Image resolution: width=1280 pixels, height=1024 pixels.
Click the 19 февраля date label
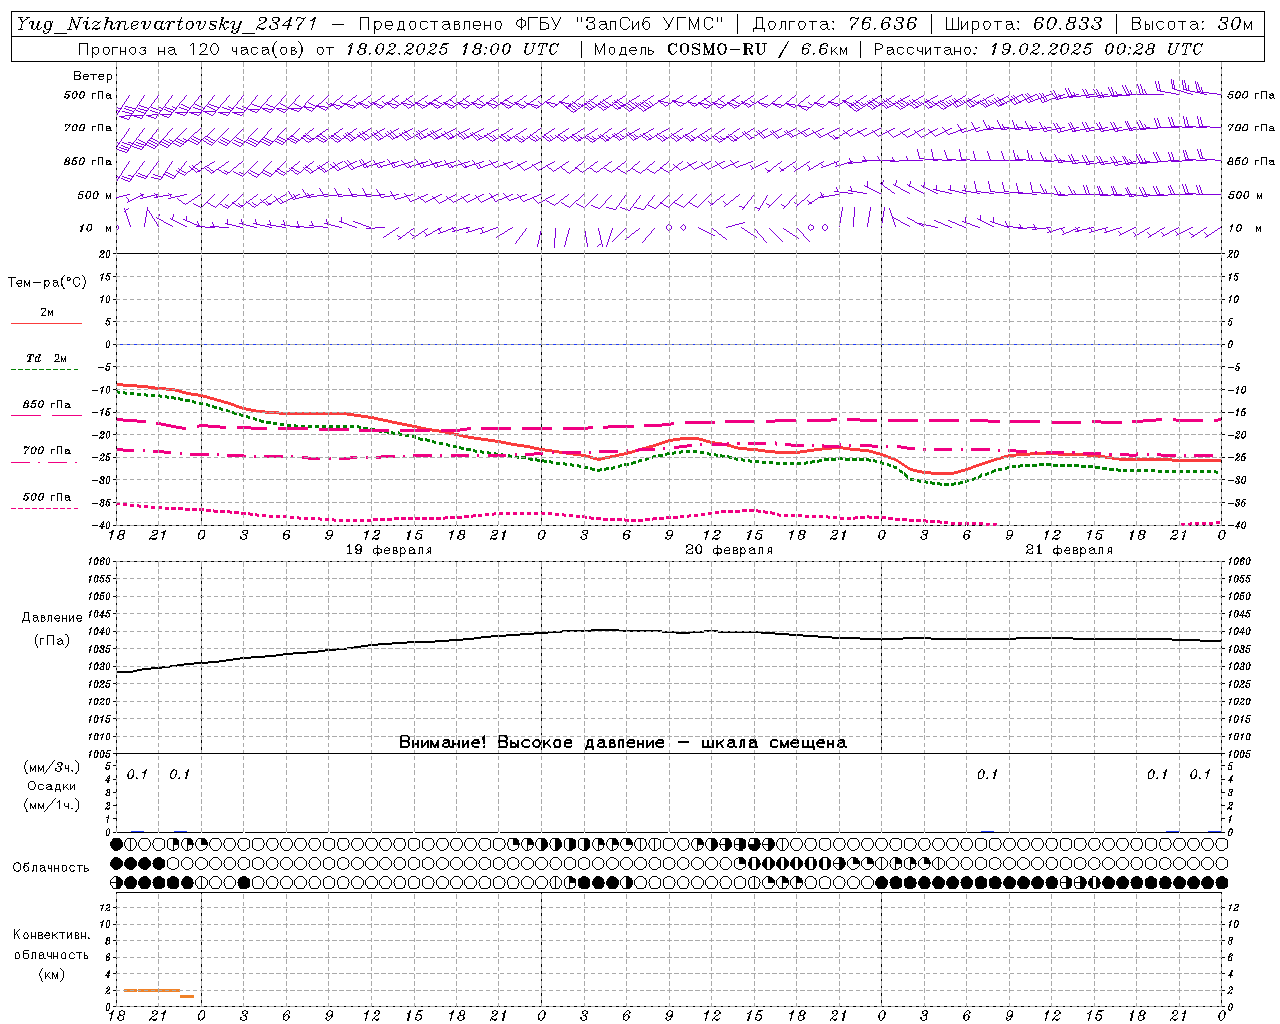[389, 550]
